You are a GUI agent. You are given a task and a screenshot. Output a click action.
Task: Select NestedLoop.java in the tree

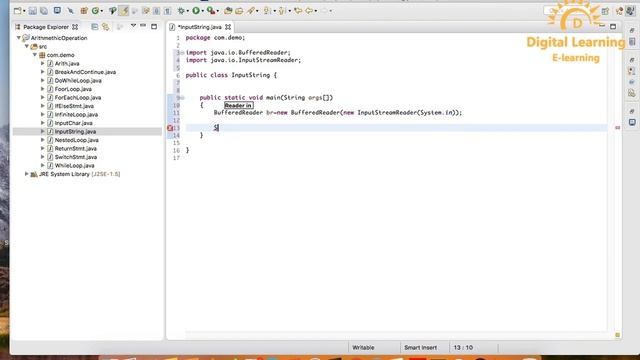(76, 140)
